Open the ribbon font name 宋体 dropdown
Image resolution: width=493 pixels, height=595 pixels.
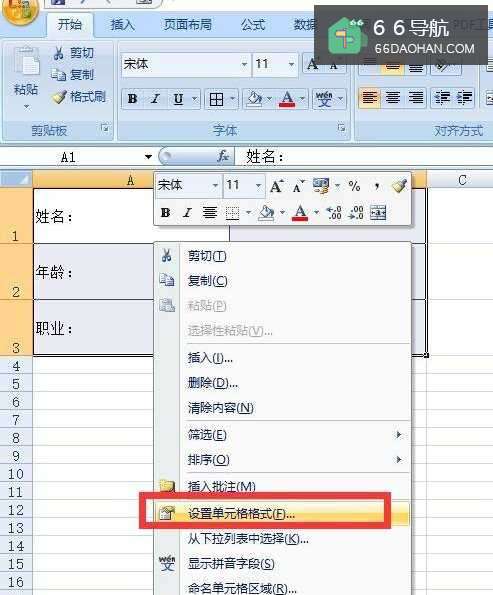tap(244, 65)
